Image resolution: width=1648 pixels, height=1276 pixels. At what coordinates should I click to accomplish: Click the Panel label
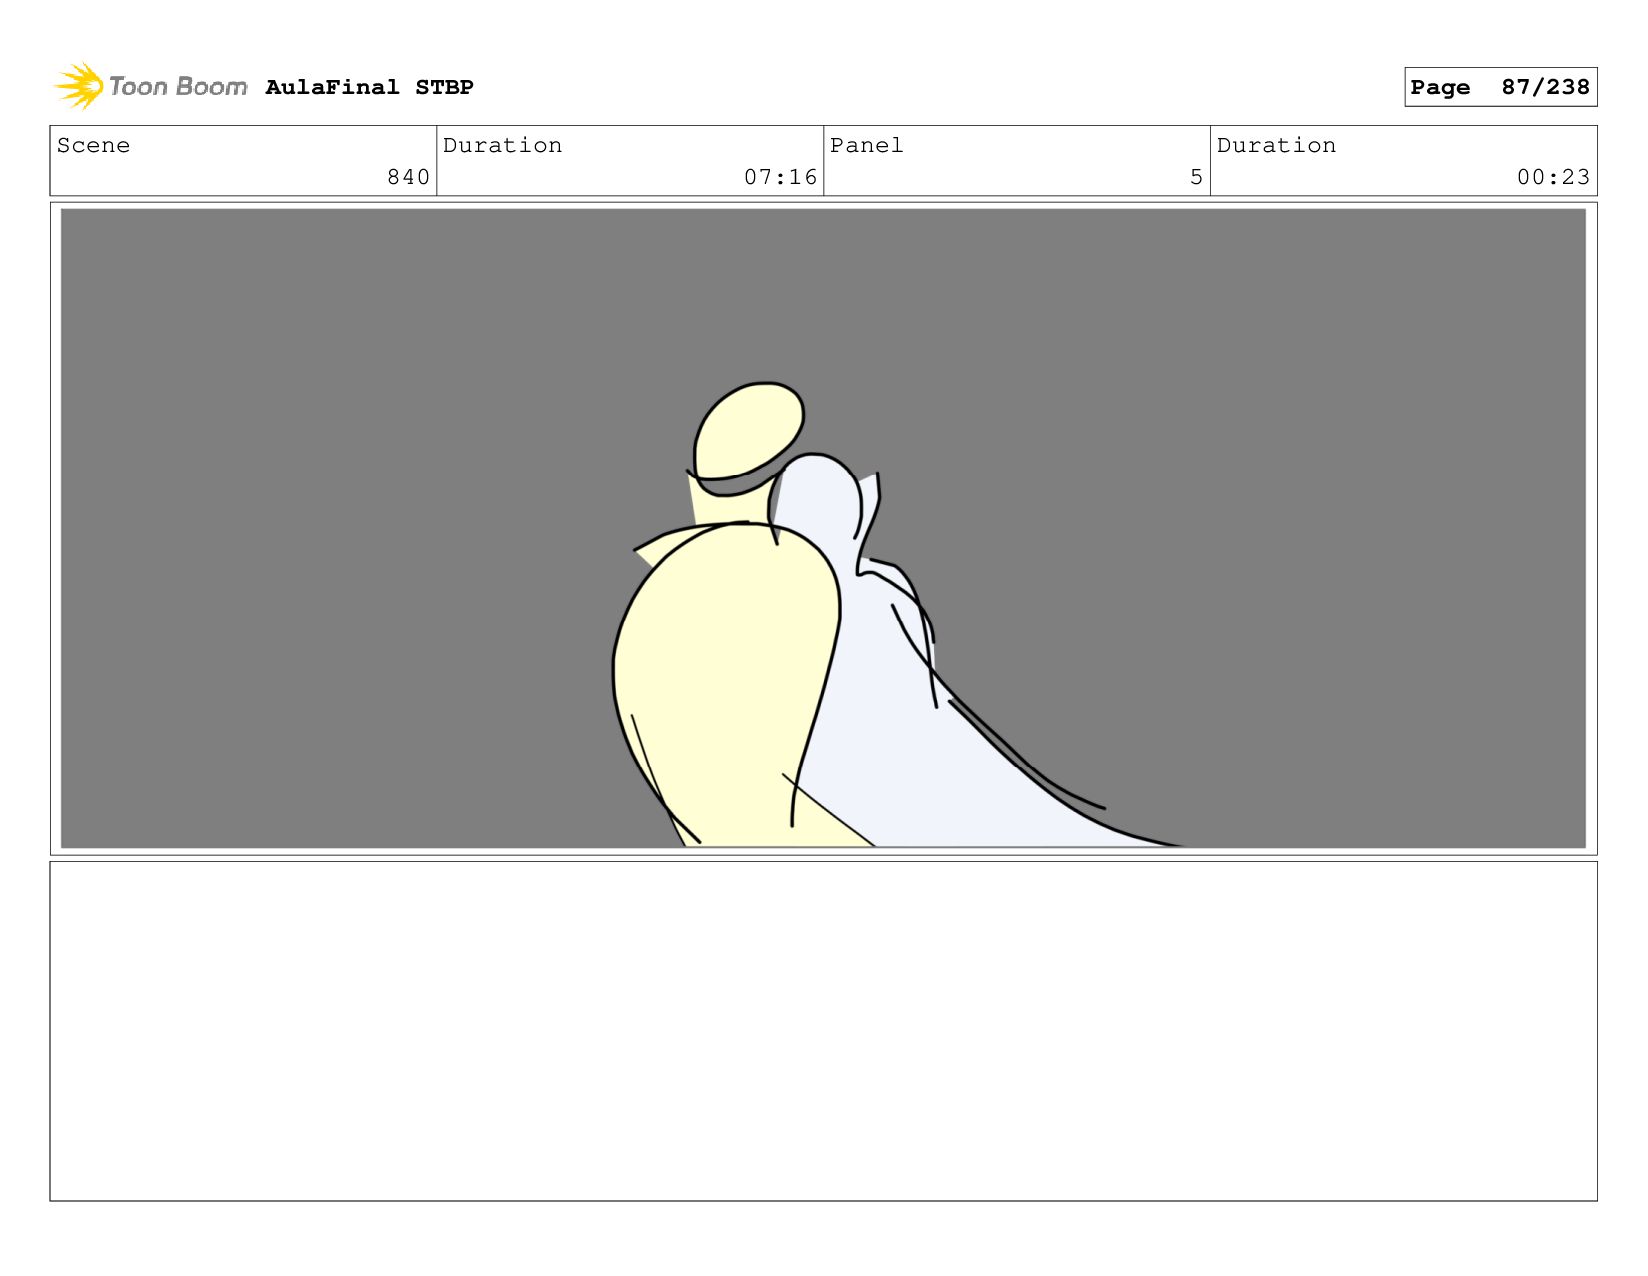(866, 145)
